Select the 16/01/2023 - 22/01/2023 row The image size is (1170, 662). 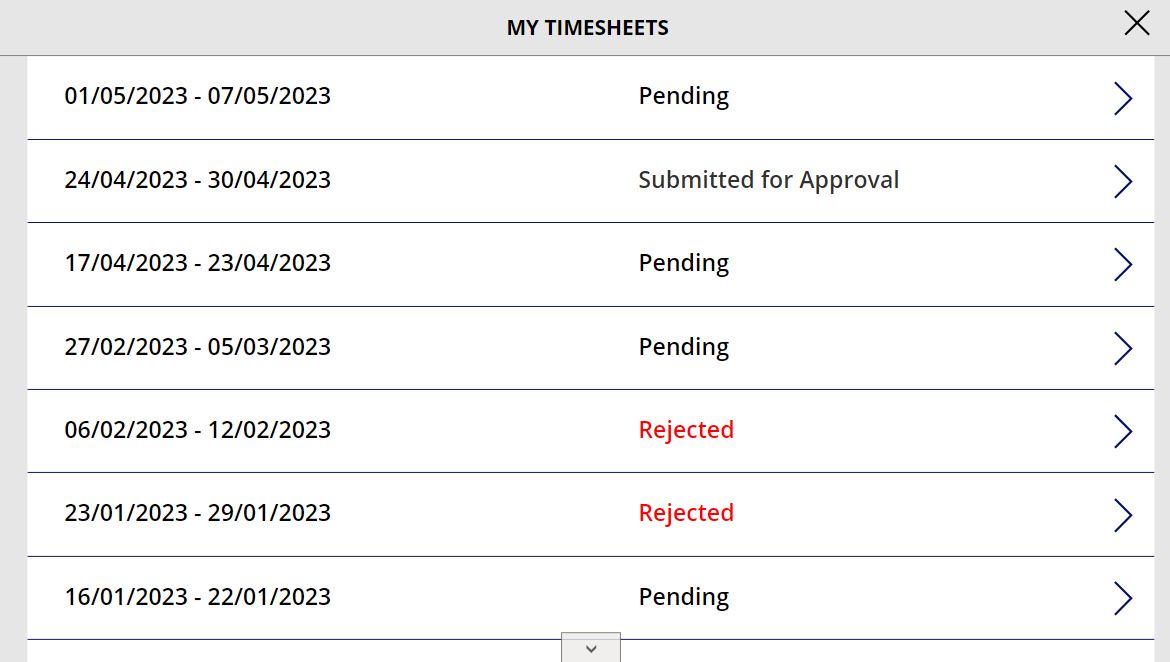coord(198,597)
